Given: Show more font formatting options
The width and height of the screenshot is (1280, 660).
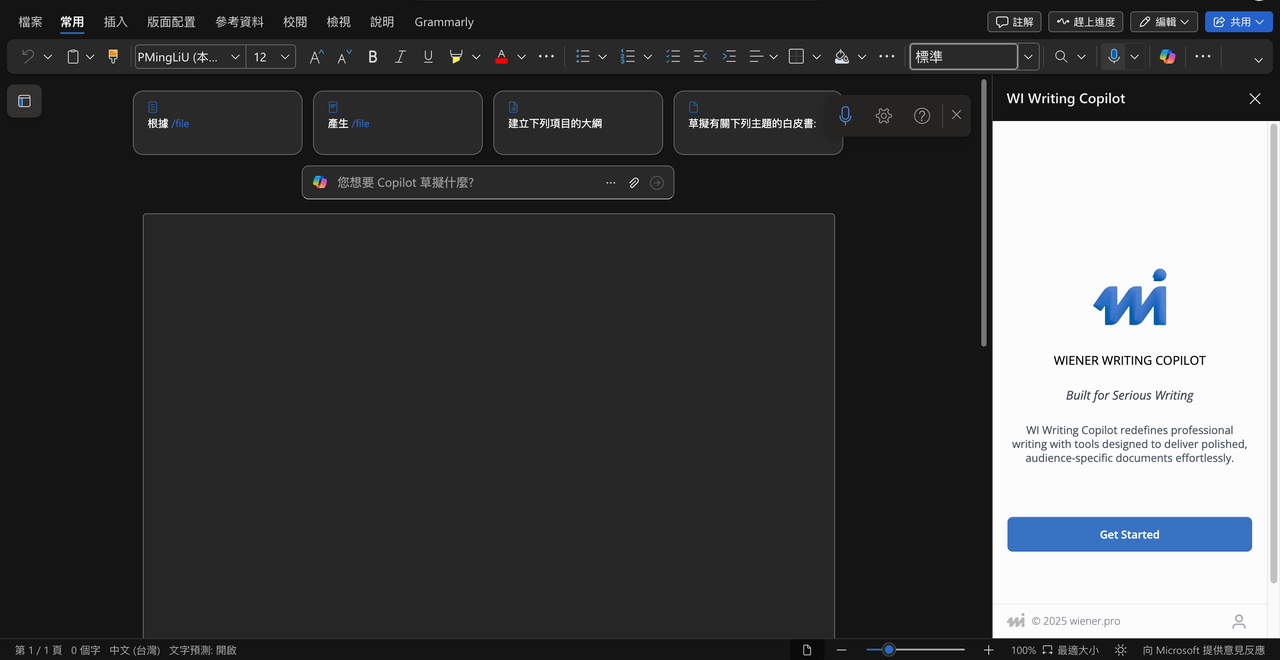Looking at the screenshot, I should (x=546, y=57).
